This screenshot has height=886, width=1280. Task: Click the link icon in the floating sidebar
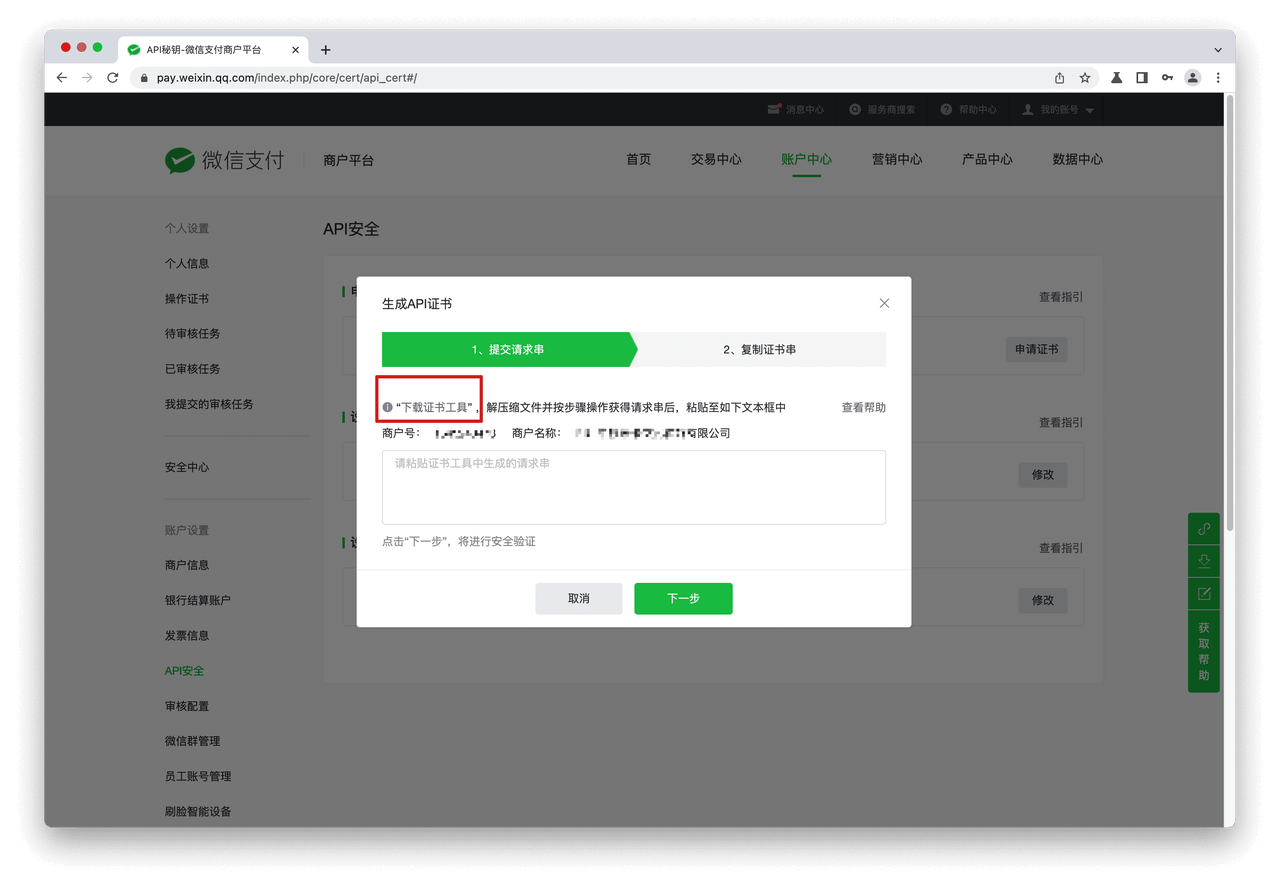(1203, 528)
